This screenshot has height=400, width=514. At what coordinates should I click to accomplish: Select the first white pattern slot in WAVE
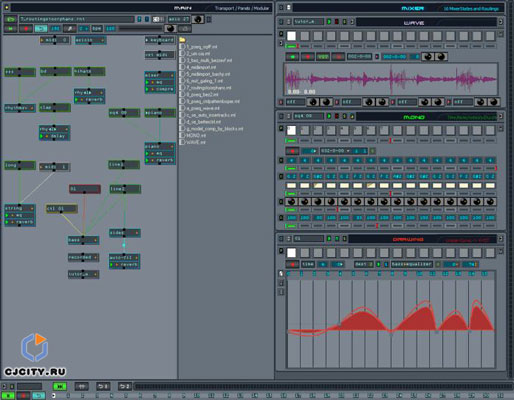[x=291, y=36]
